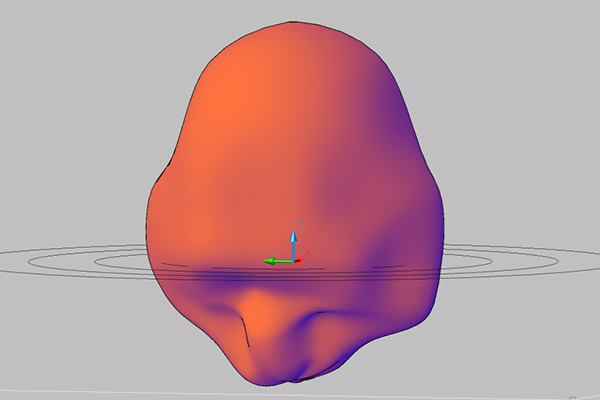Click the bright orange upper-left model surface
600x400 pixels.
coord(230,110)
